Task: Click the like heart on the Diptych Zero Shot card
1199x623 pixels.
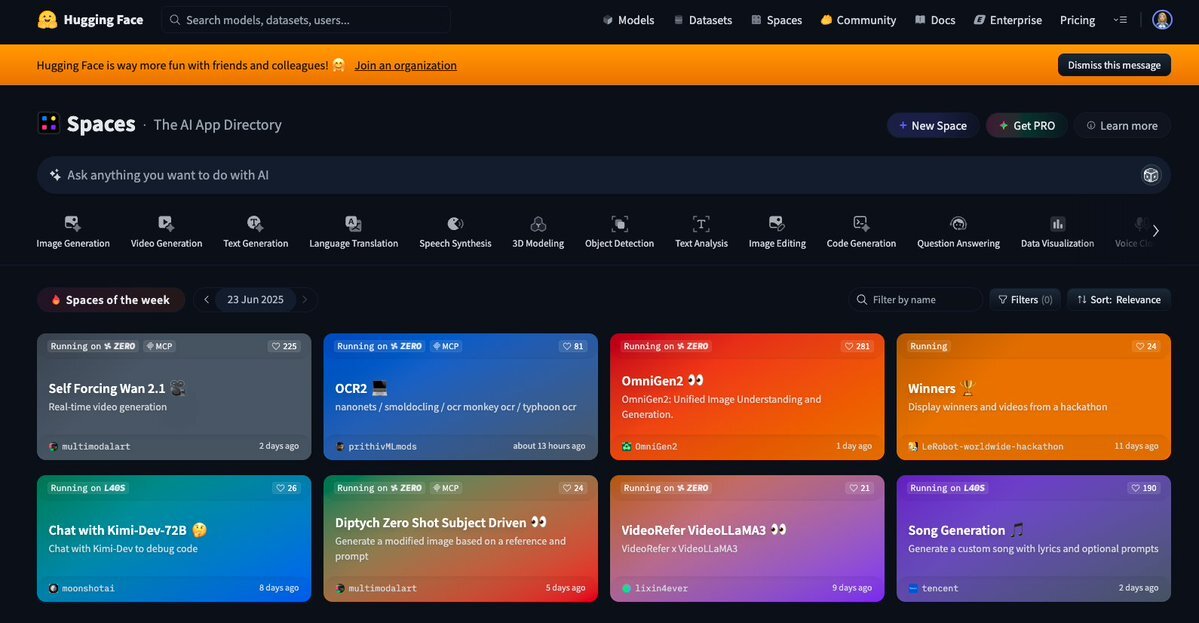Action: pyautogui.click(x=567, y=488)
